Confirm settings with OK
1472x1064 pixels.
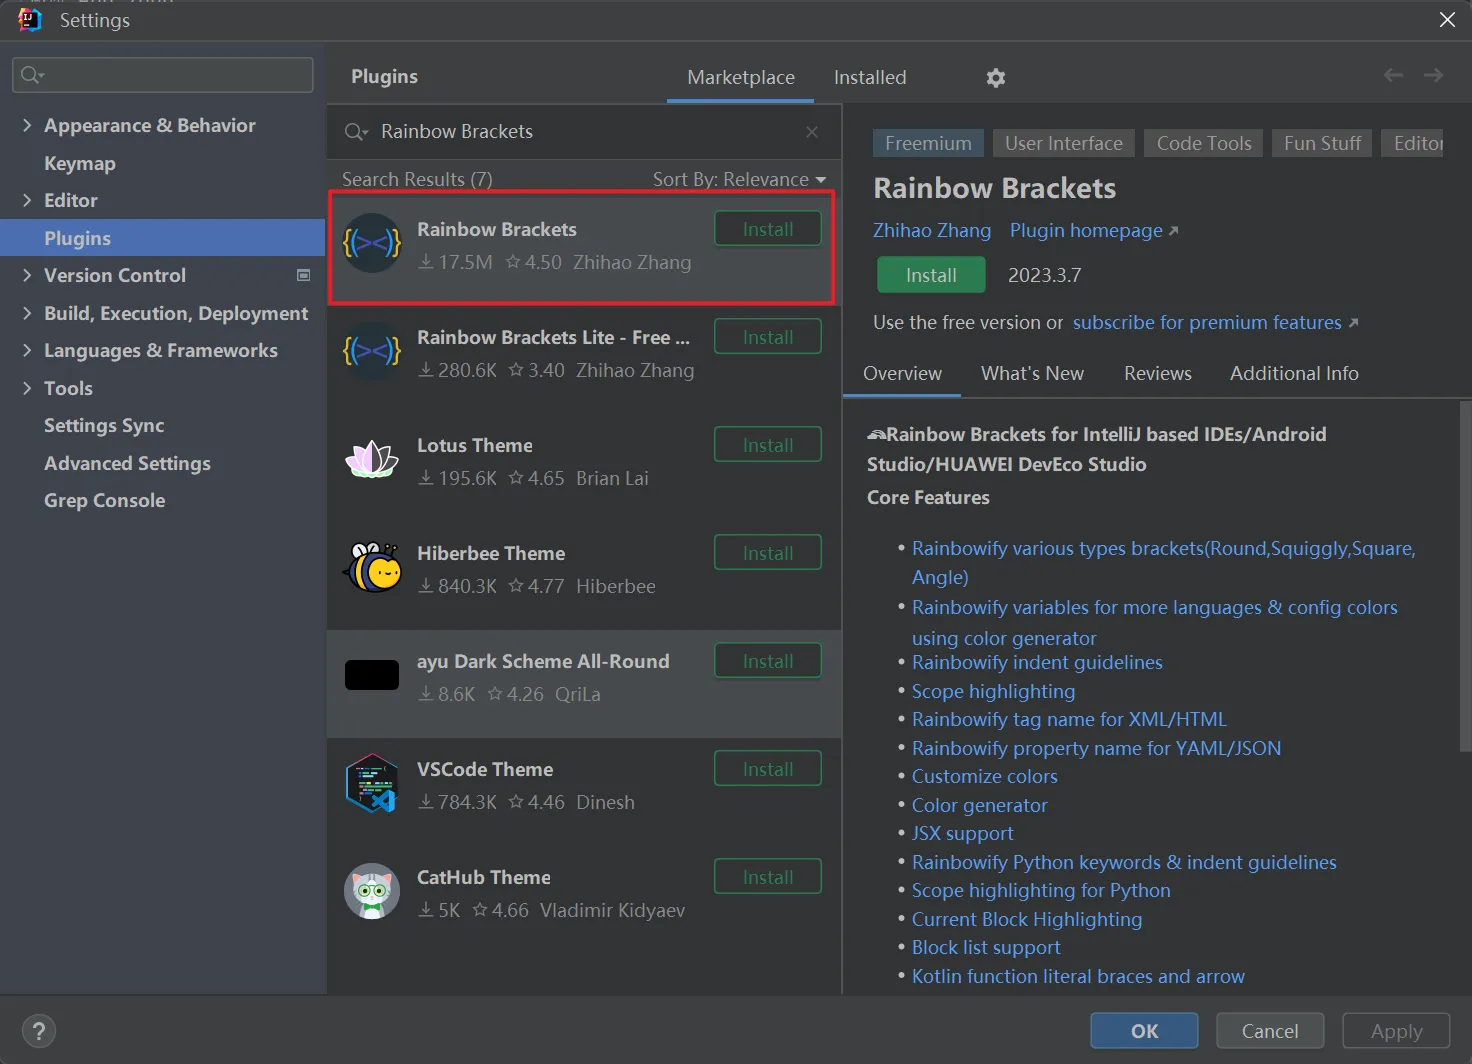coord(1144,1031)
